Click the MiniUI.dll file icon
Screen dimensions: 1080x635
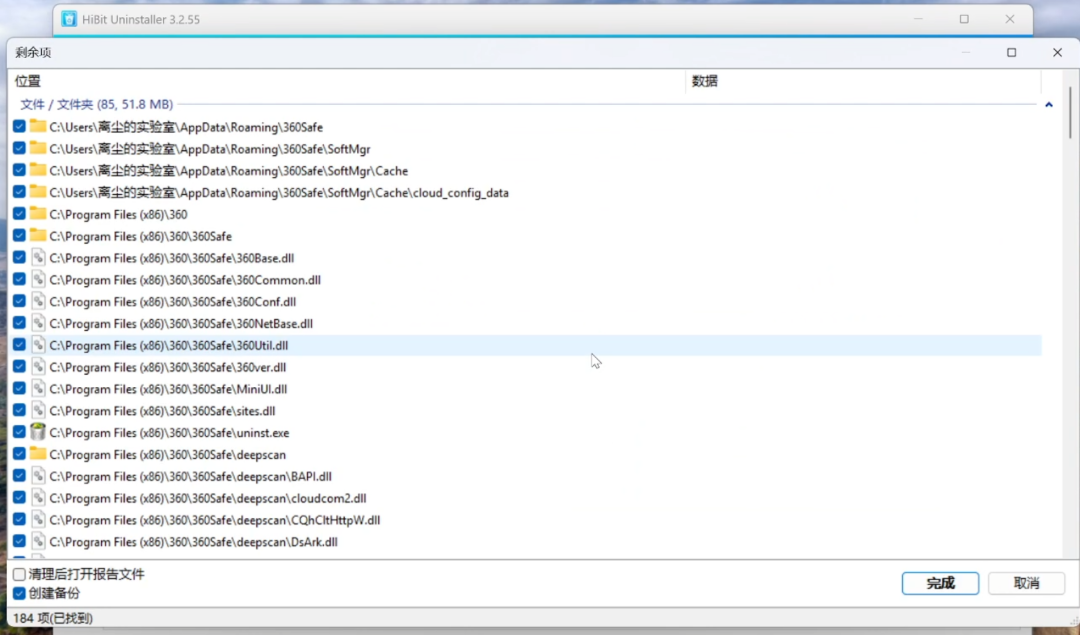tap(38, 388)
